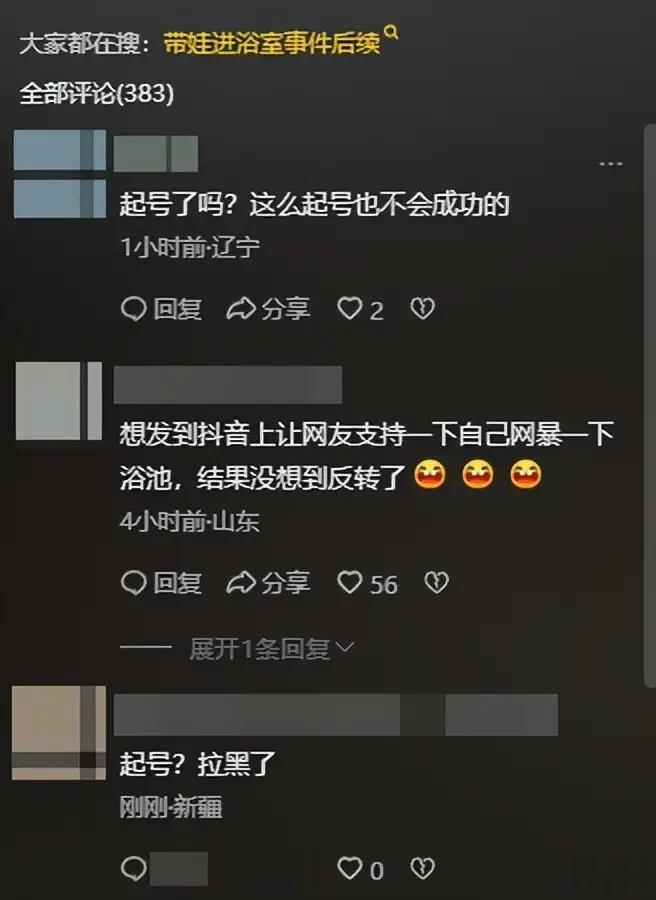656x900 pixels.
Task: Reply to the Liaoning comment
Action: (x=161, y=309)
